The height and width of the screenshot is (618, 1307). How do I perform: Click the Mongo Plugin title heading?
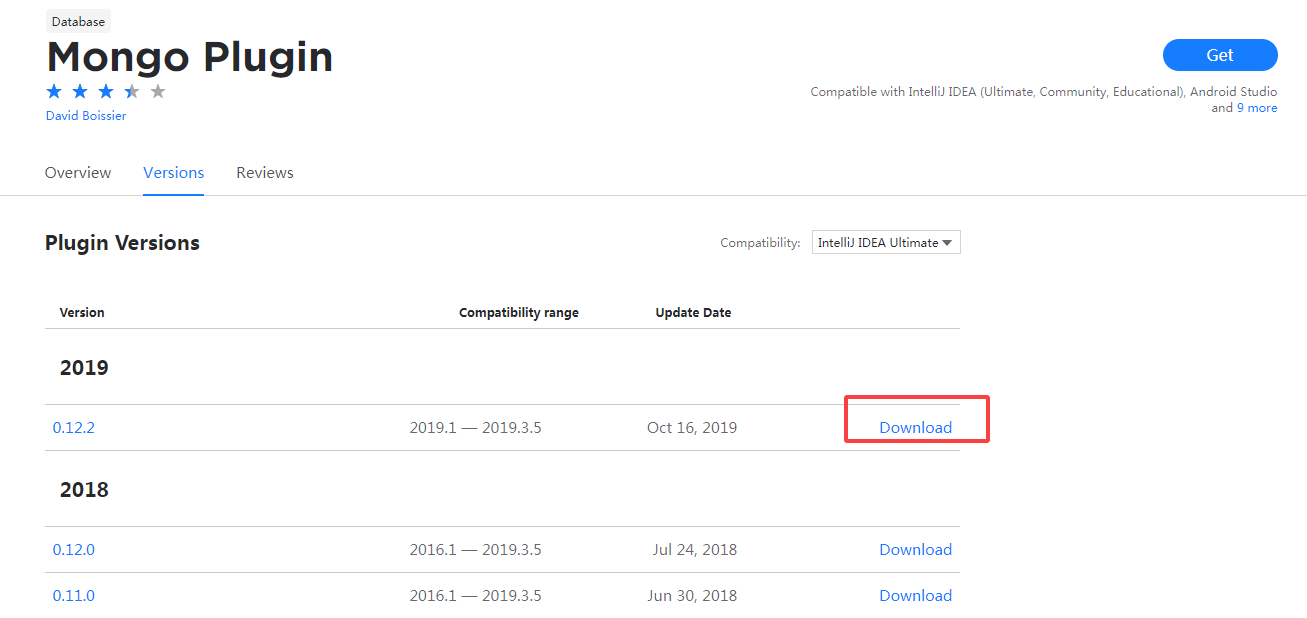190,57
